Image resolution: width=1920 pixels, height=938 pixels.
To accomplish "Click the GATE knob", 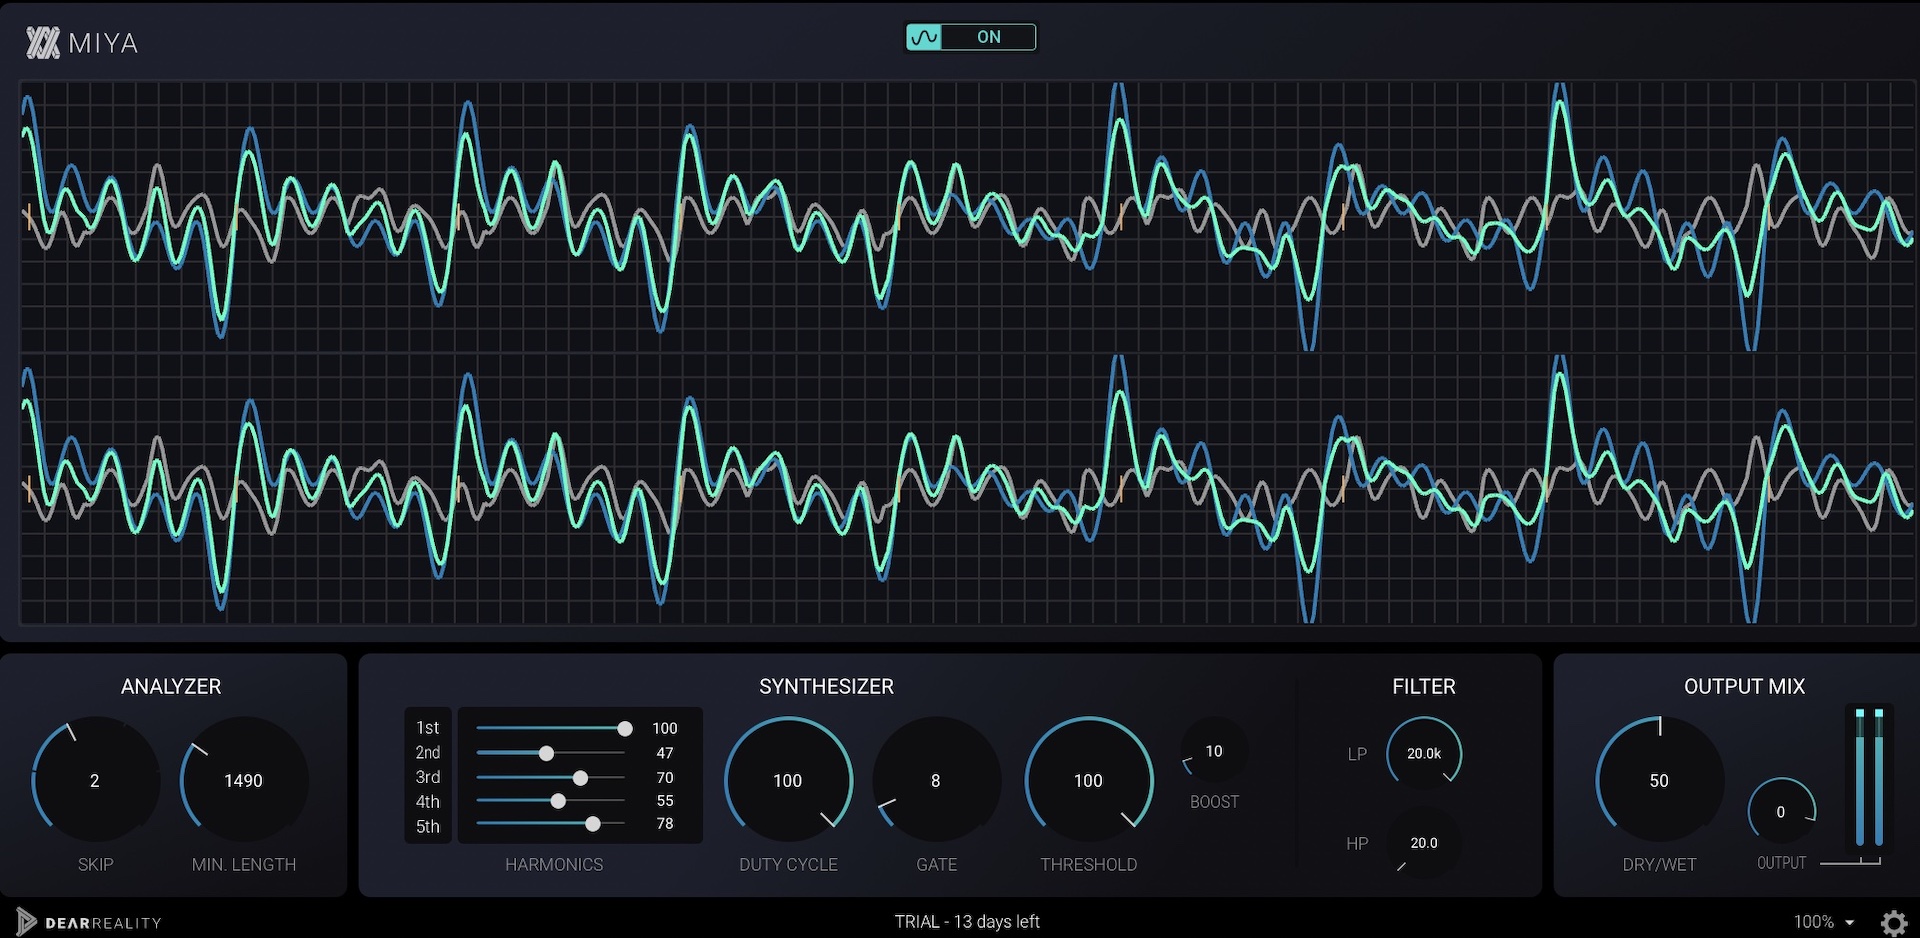I will 936,780.
